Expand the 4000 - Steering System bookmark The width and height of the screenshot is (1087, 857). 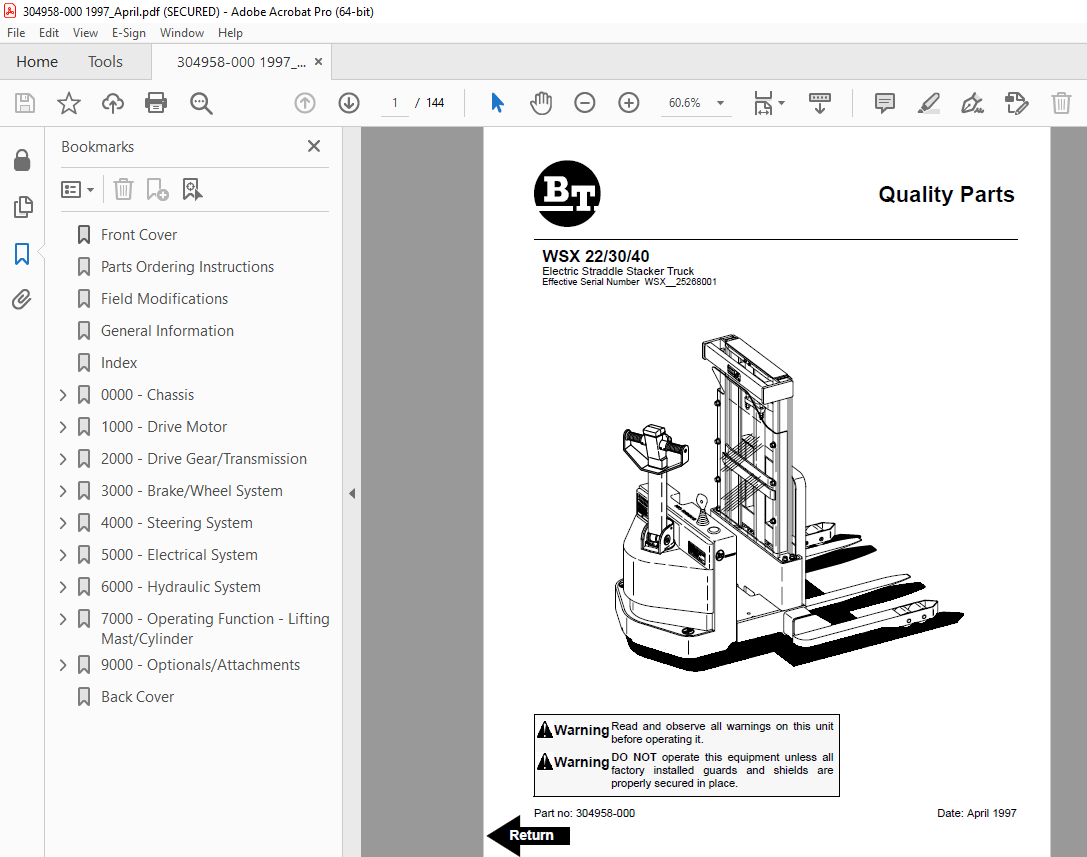(63, 523)
